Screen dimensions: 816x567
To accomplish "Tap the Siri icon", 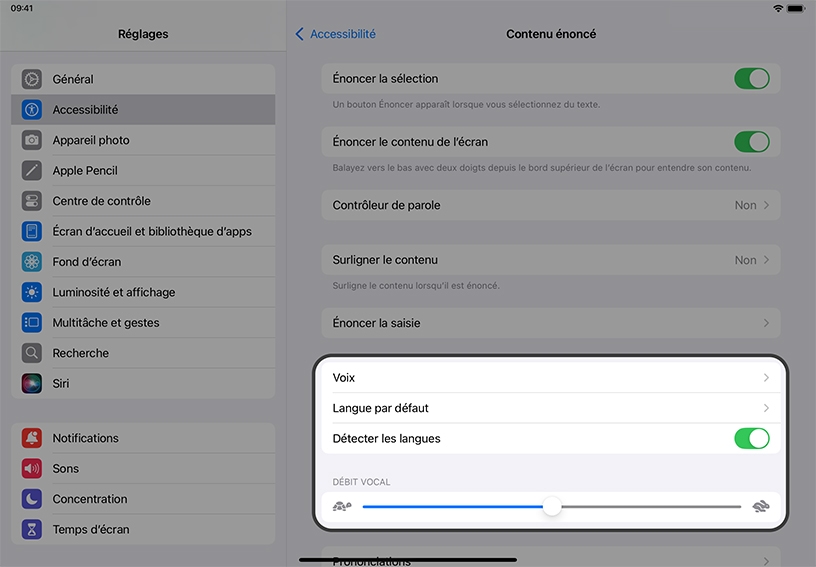I will pos(32,383).
